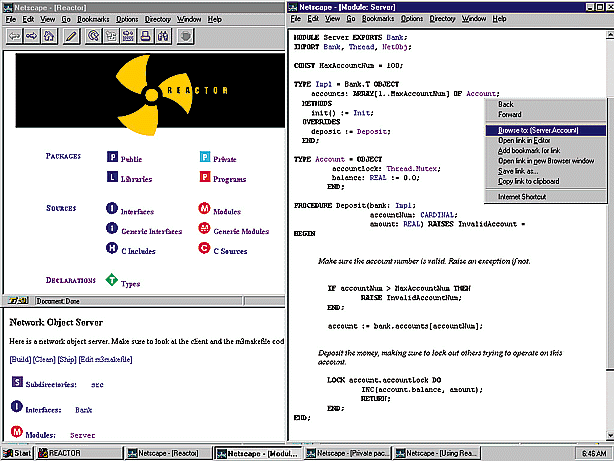Click the [Edit m3makefile] link
Viewport: 614px width, 461px height.
[x=105, y=359]
